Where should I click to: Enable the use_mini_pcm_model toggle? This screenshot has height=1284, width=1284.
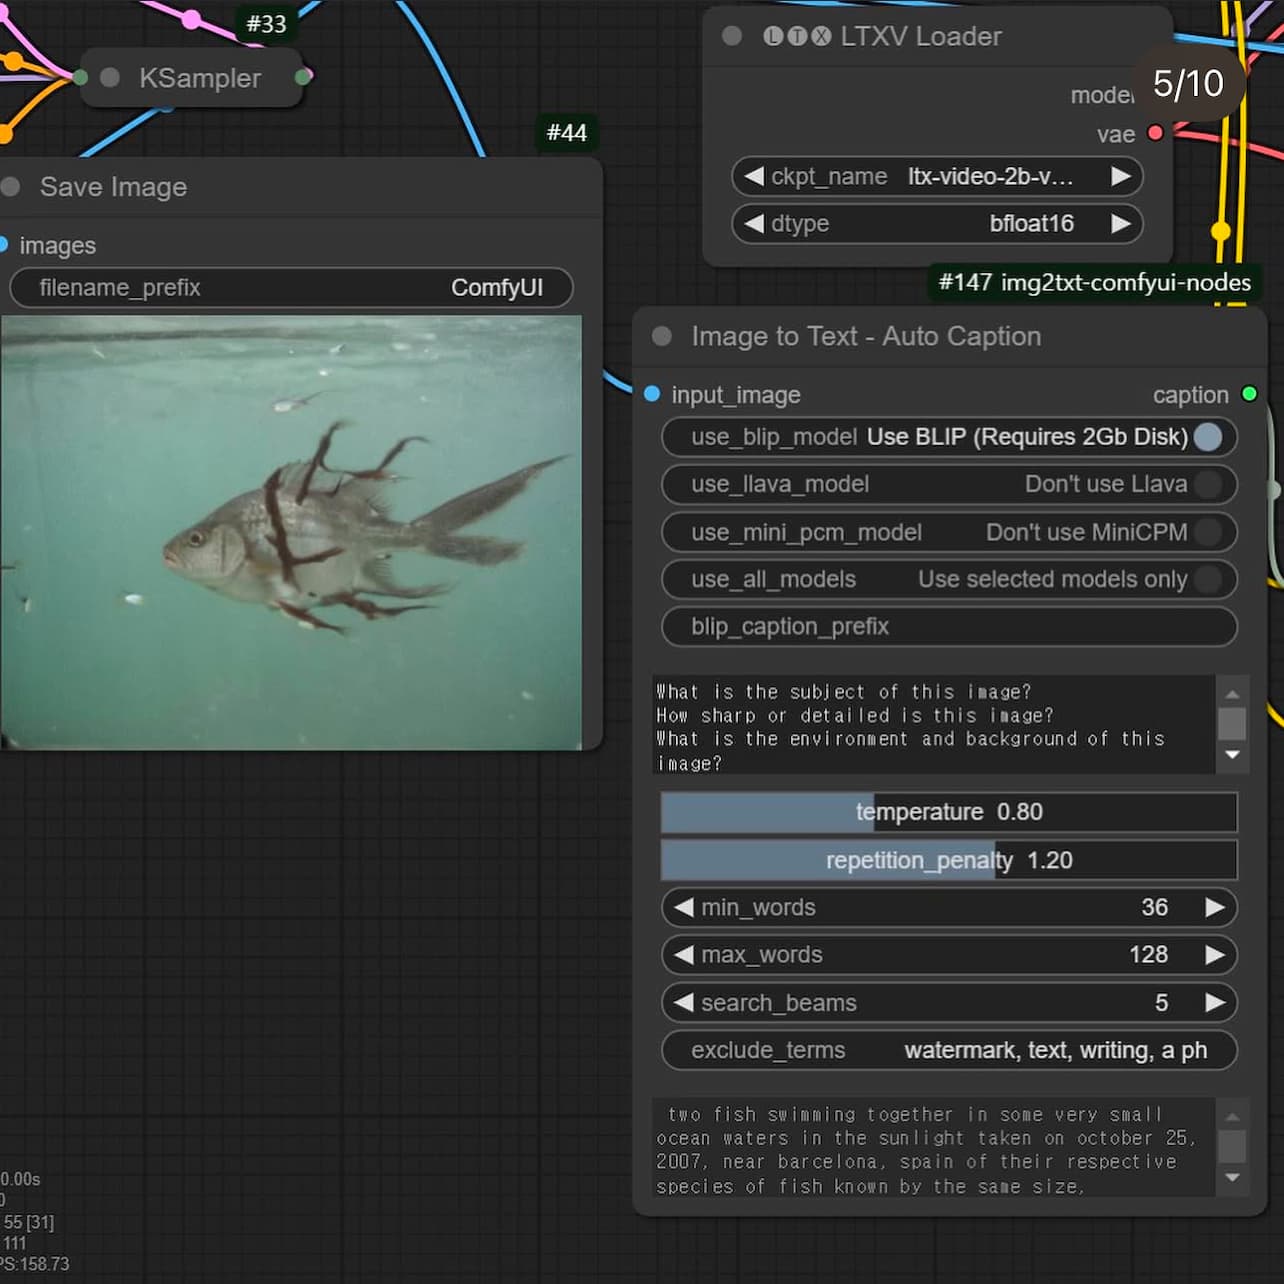[x=1208, y=532]
